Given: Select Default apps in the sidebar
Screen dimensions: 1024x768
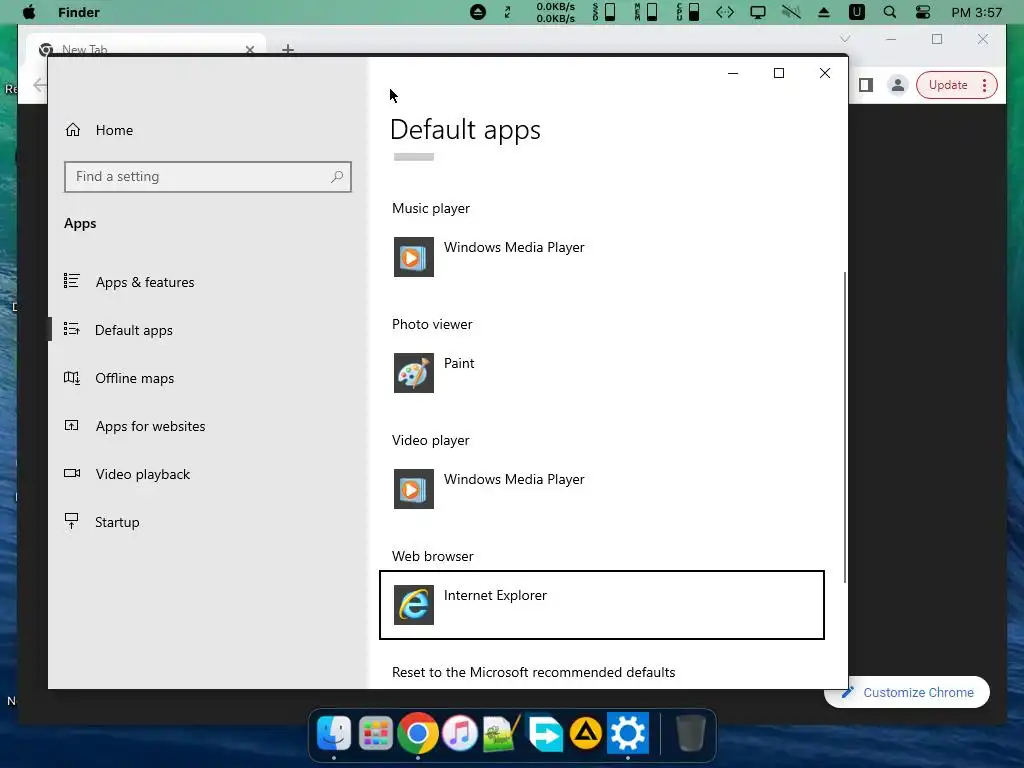Looking at the screenshot, I should 134,330.
